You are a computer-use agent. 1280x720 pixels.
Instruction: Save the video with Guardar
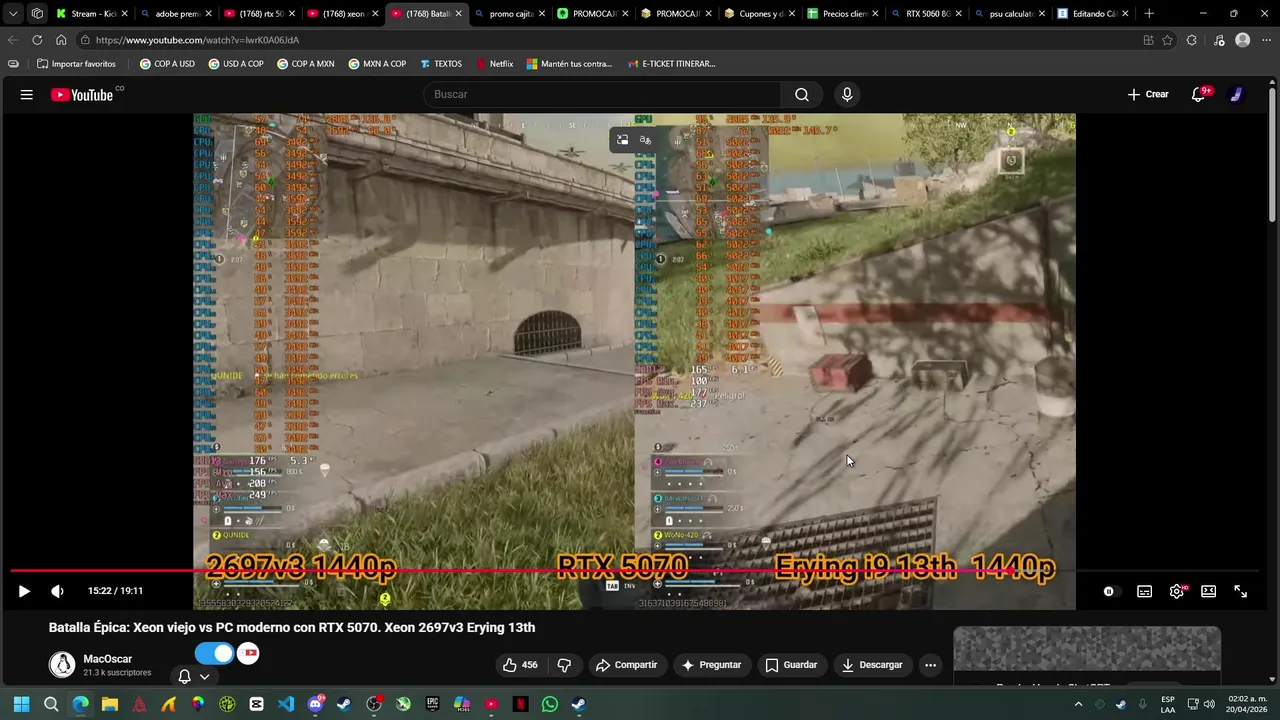coord(791,665)
